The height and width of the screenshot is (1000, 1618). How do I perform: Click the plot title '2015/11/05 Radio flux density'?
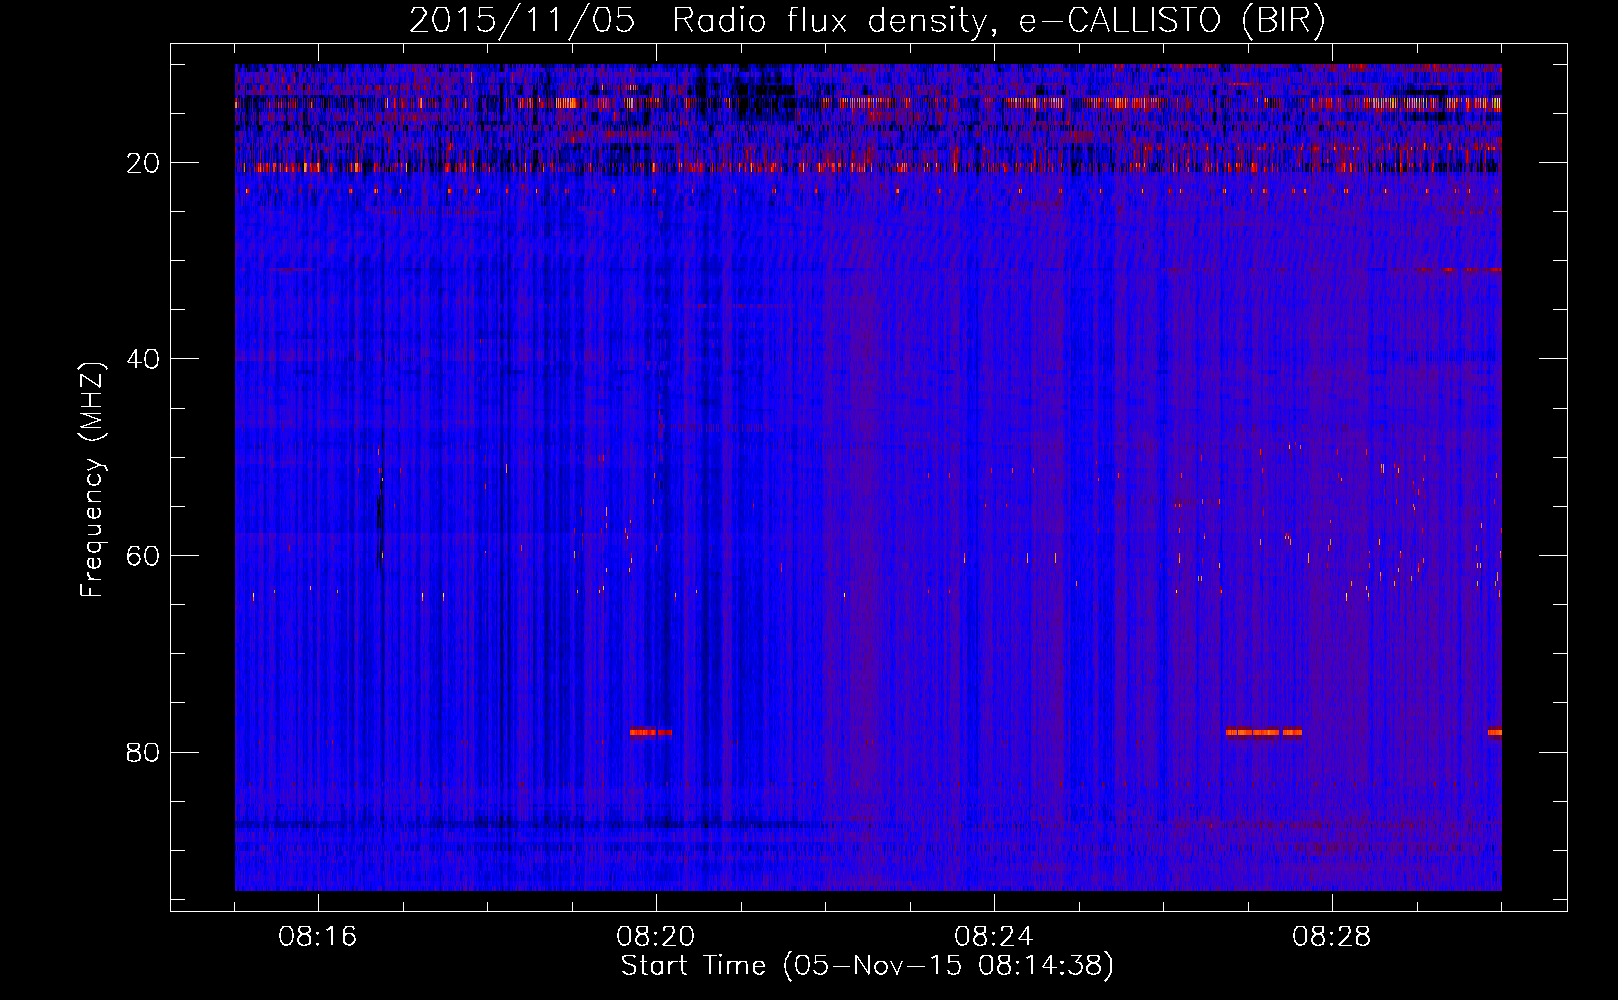coord(697,21)
